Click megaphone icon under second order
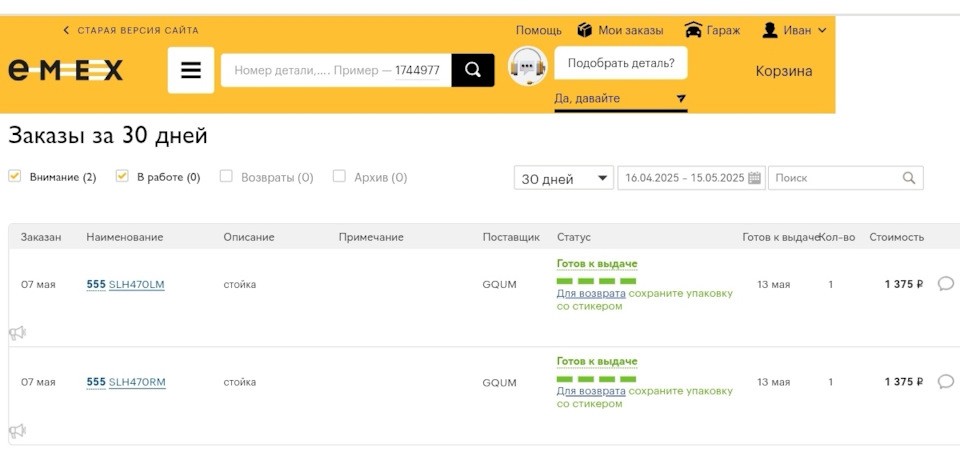The image size is (960, 464). (x=17, y=431)
